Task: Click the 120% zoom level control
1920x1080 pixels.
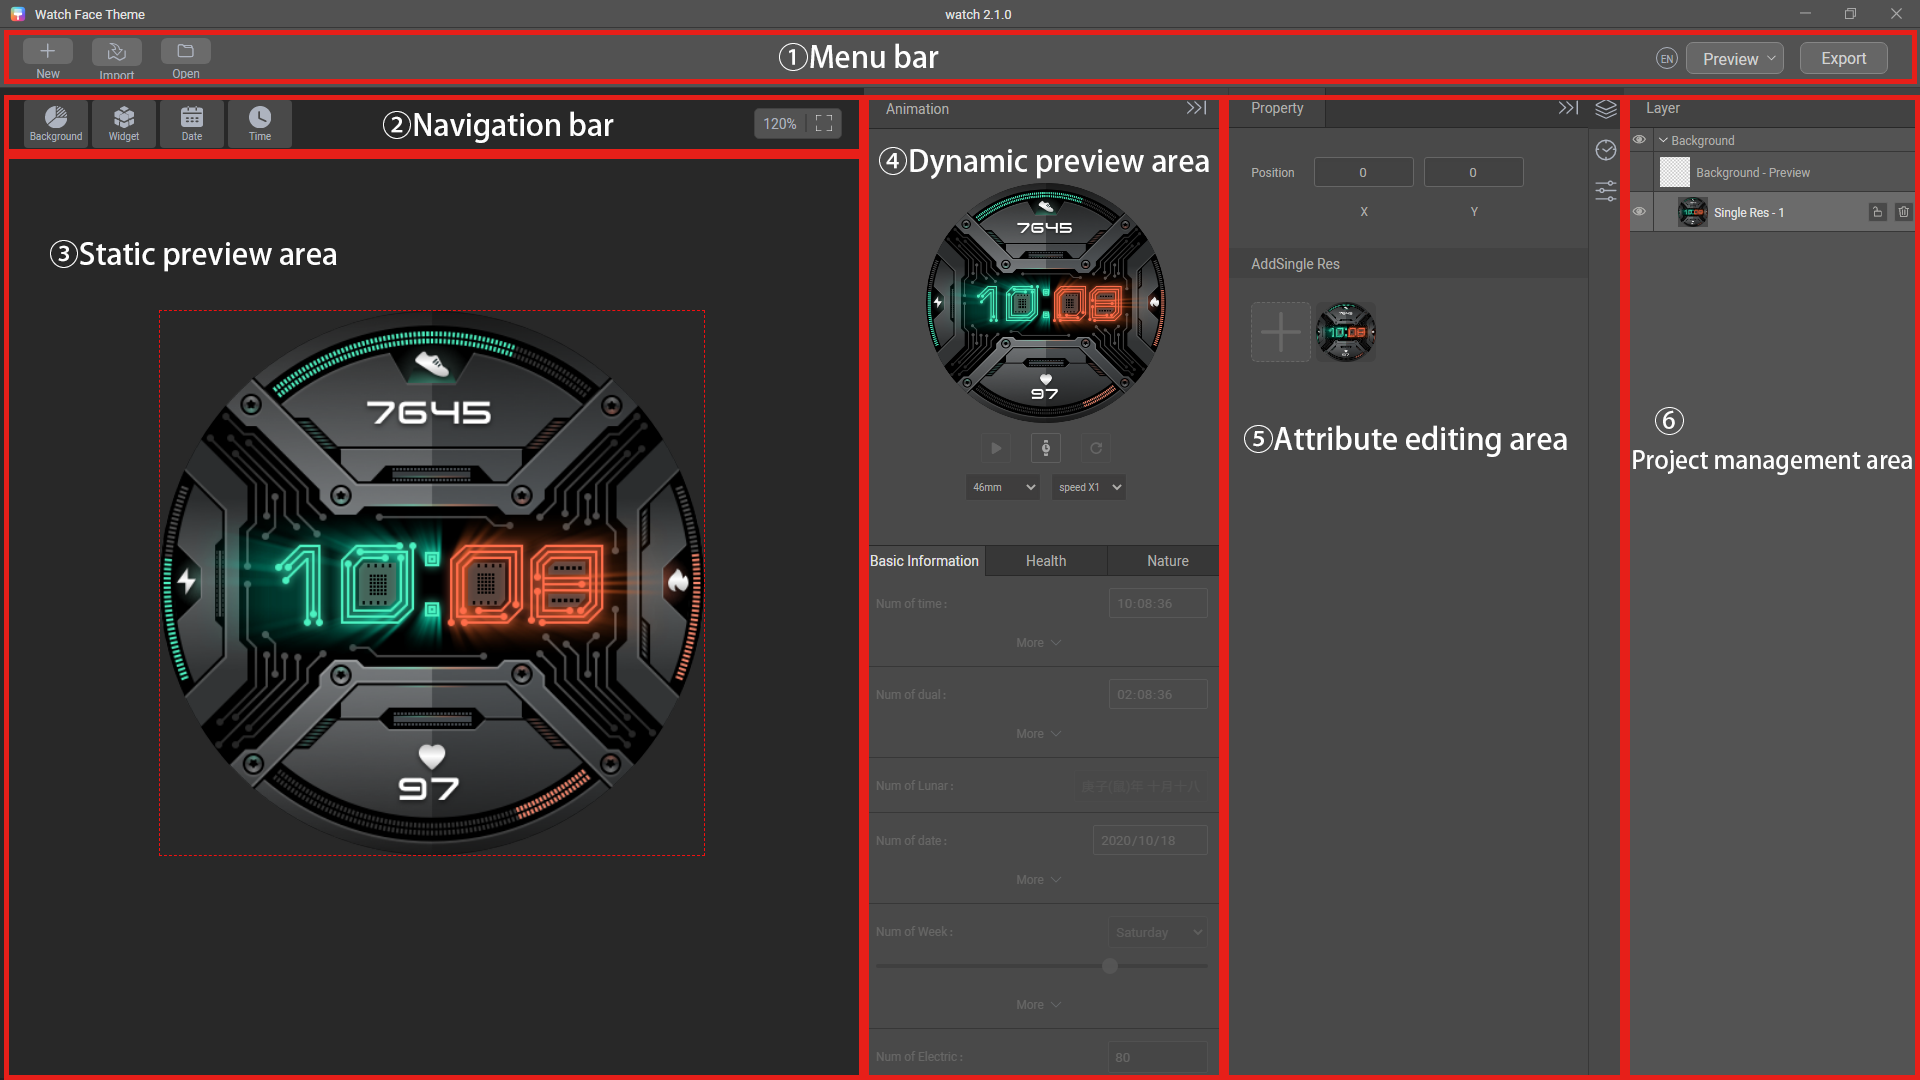Action: [780, 124]
